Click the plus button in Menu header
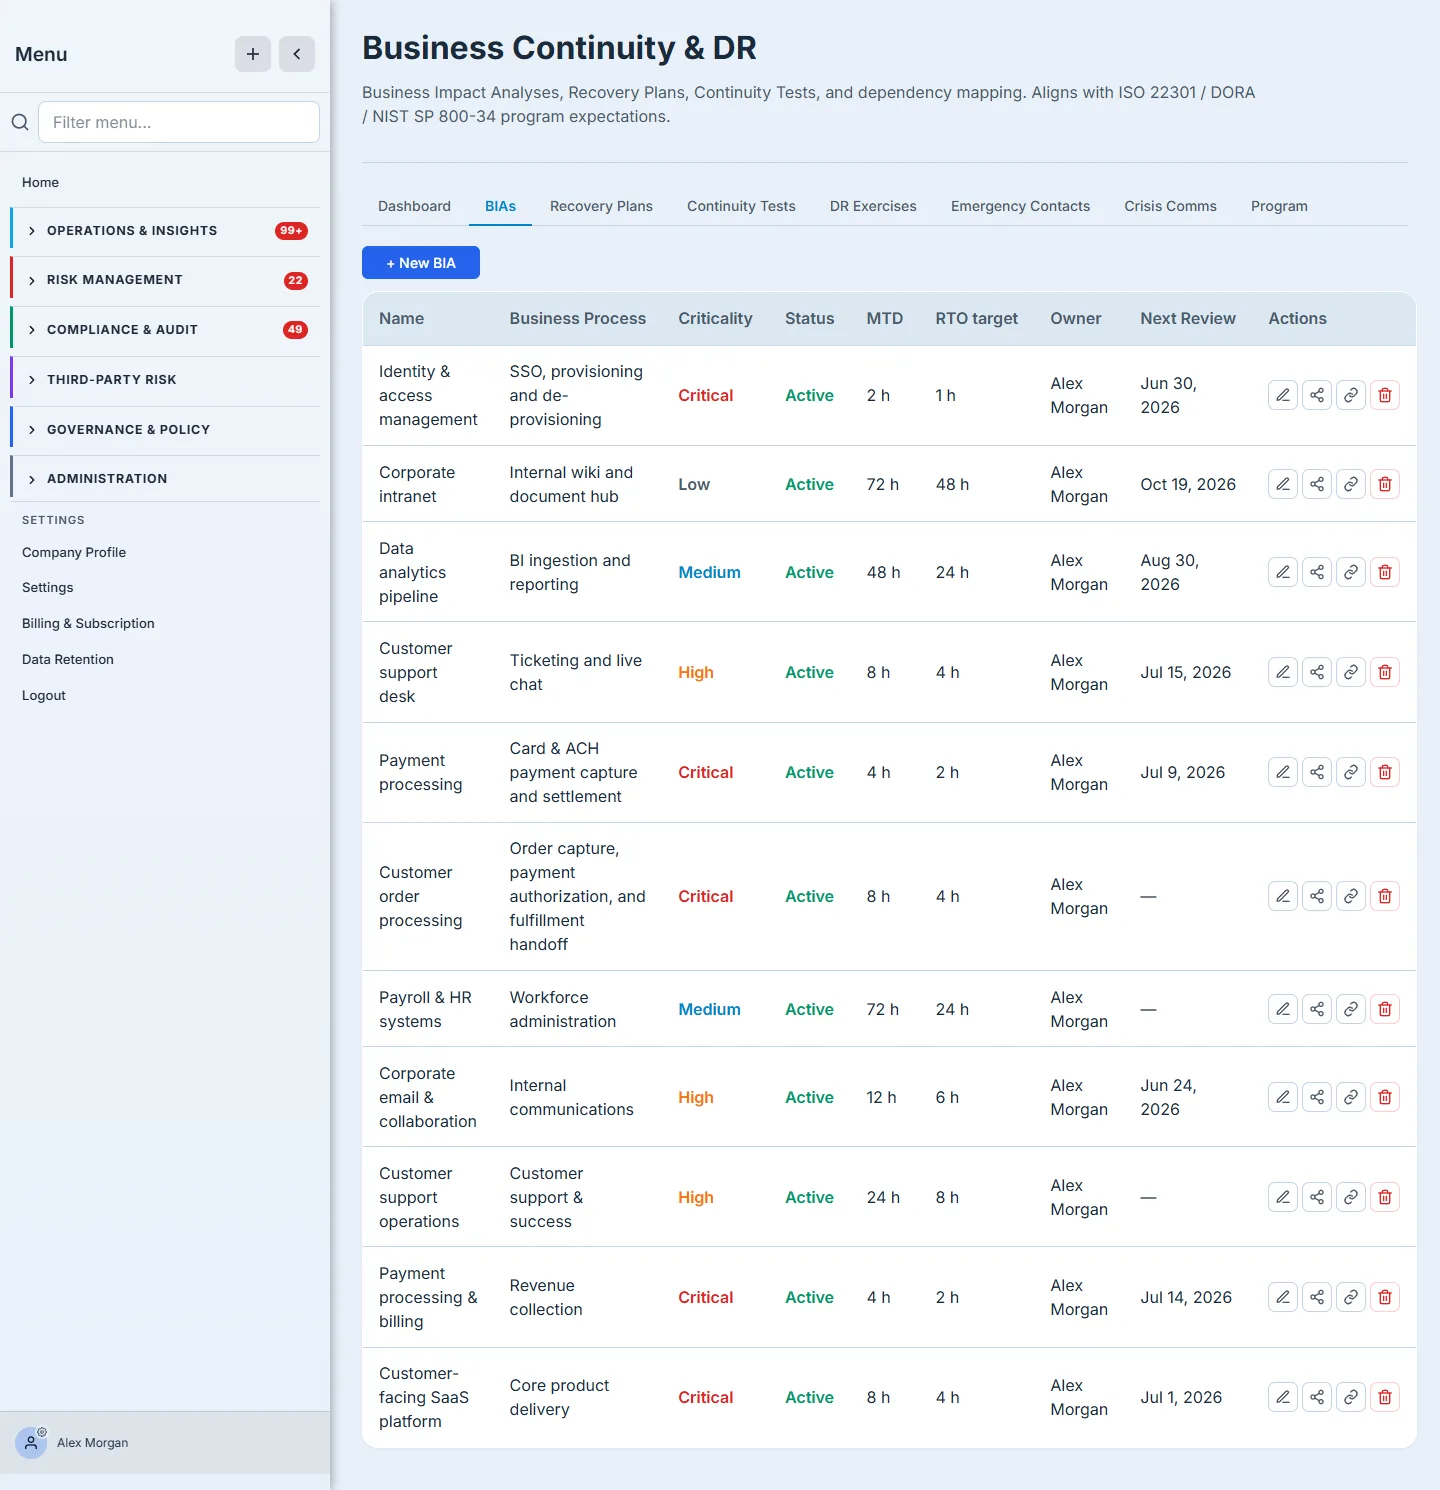1440x1490 pixels. tap(253, 54)
